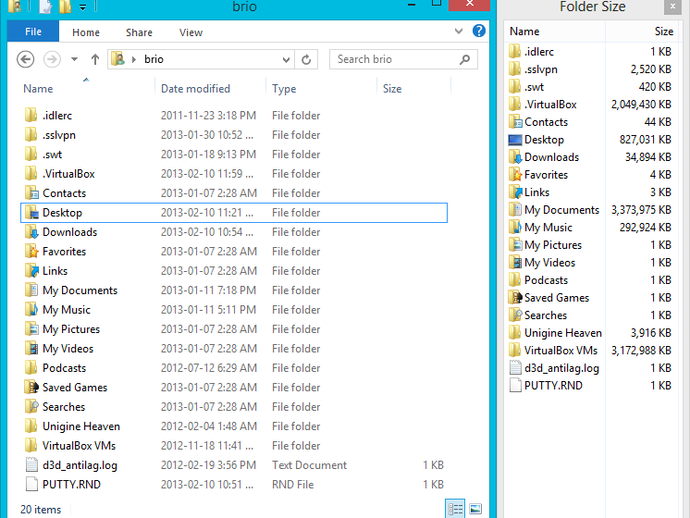Open Quick Access Toolbar customize dropdown

coord(83,7)
